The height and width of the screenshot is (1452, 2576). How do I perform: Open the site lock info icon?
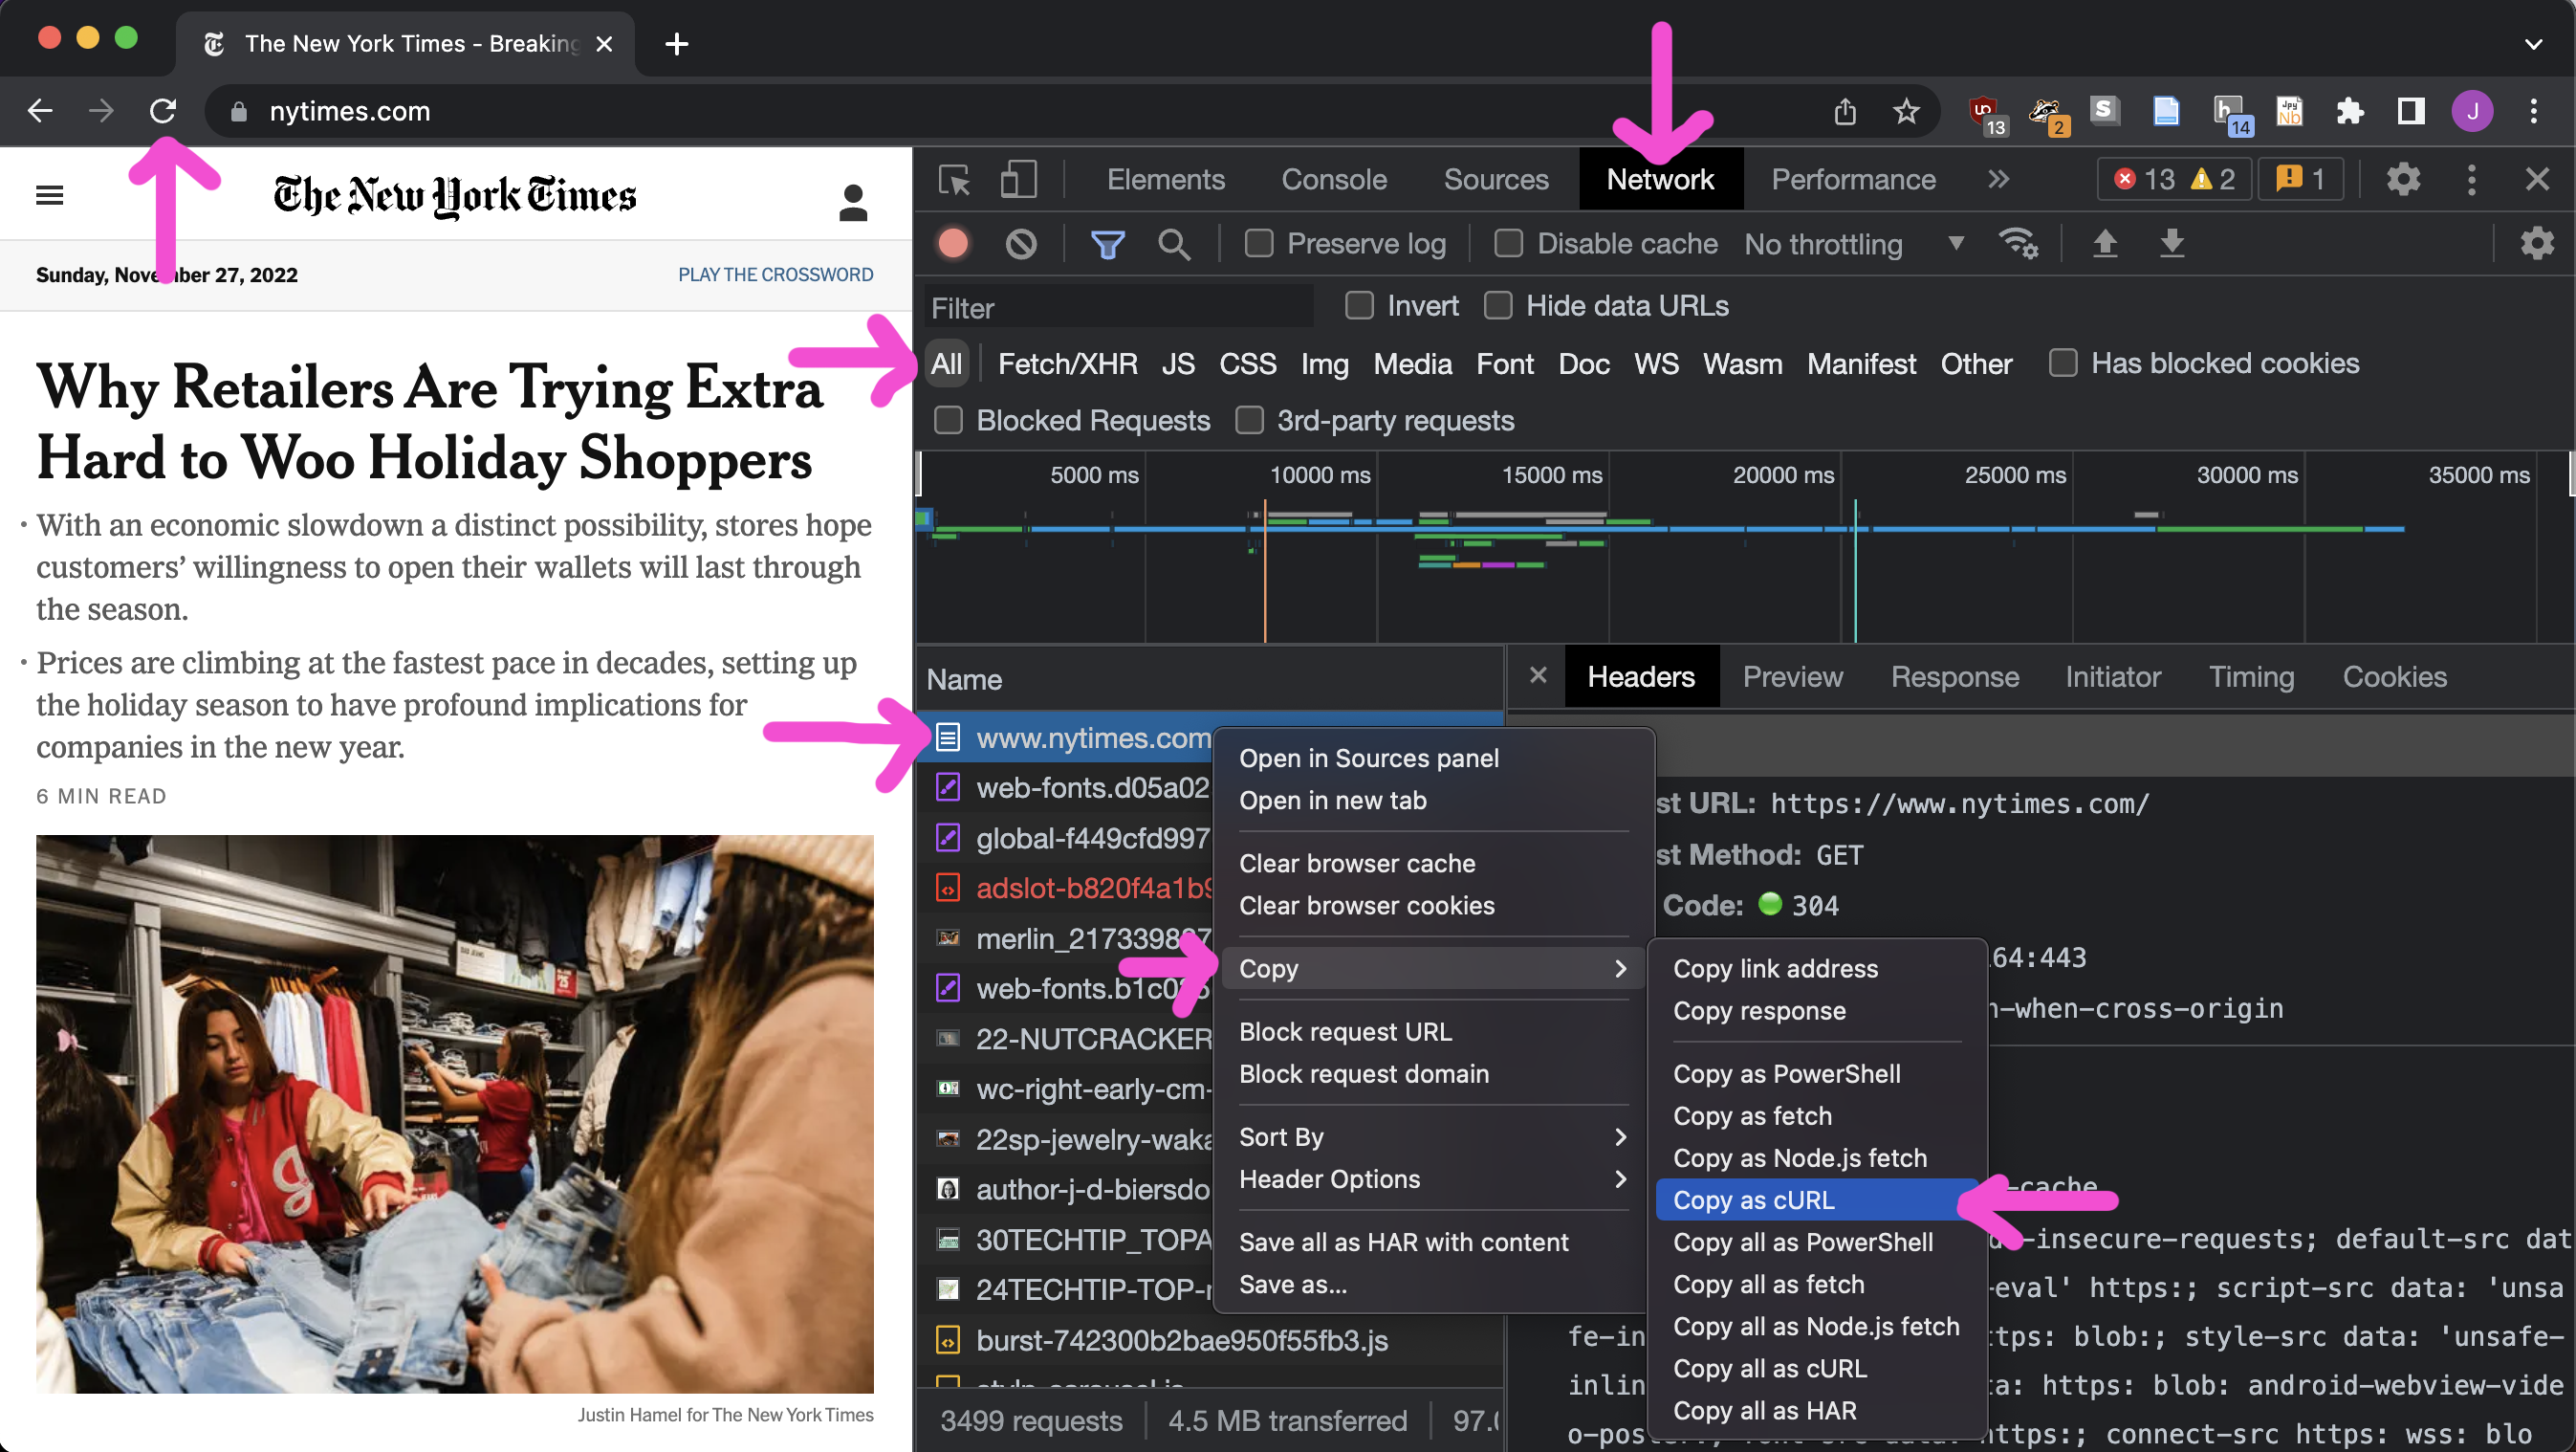(x=238, y=112)
